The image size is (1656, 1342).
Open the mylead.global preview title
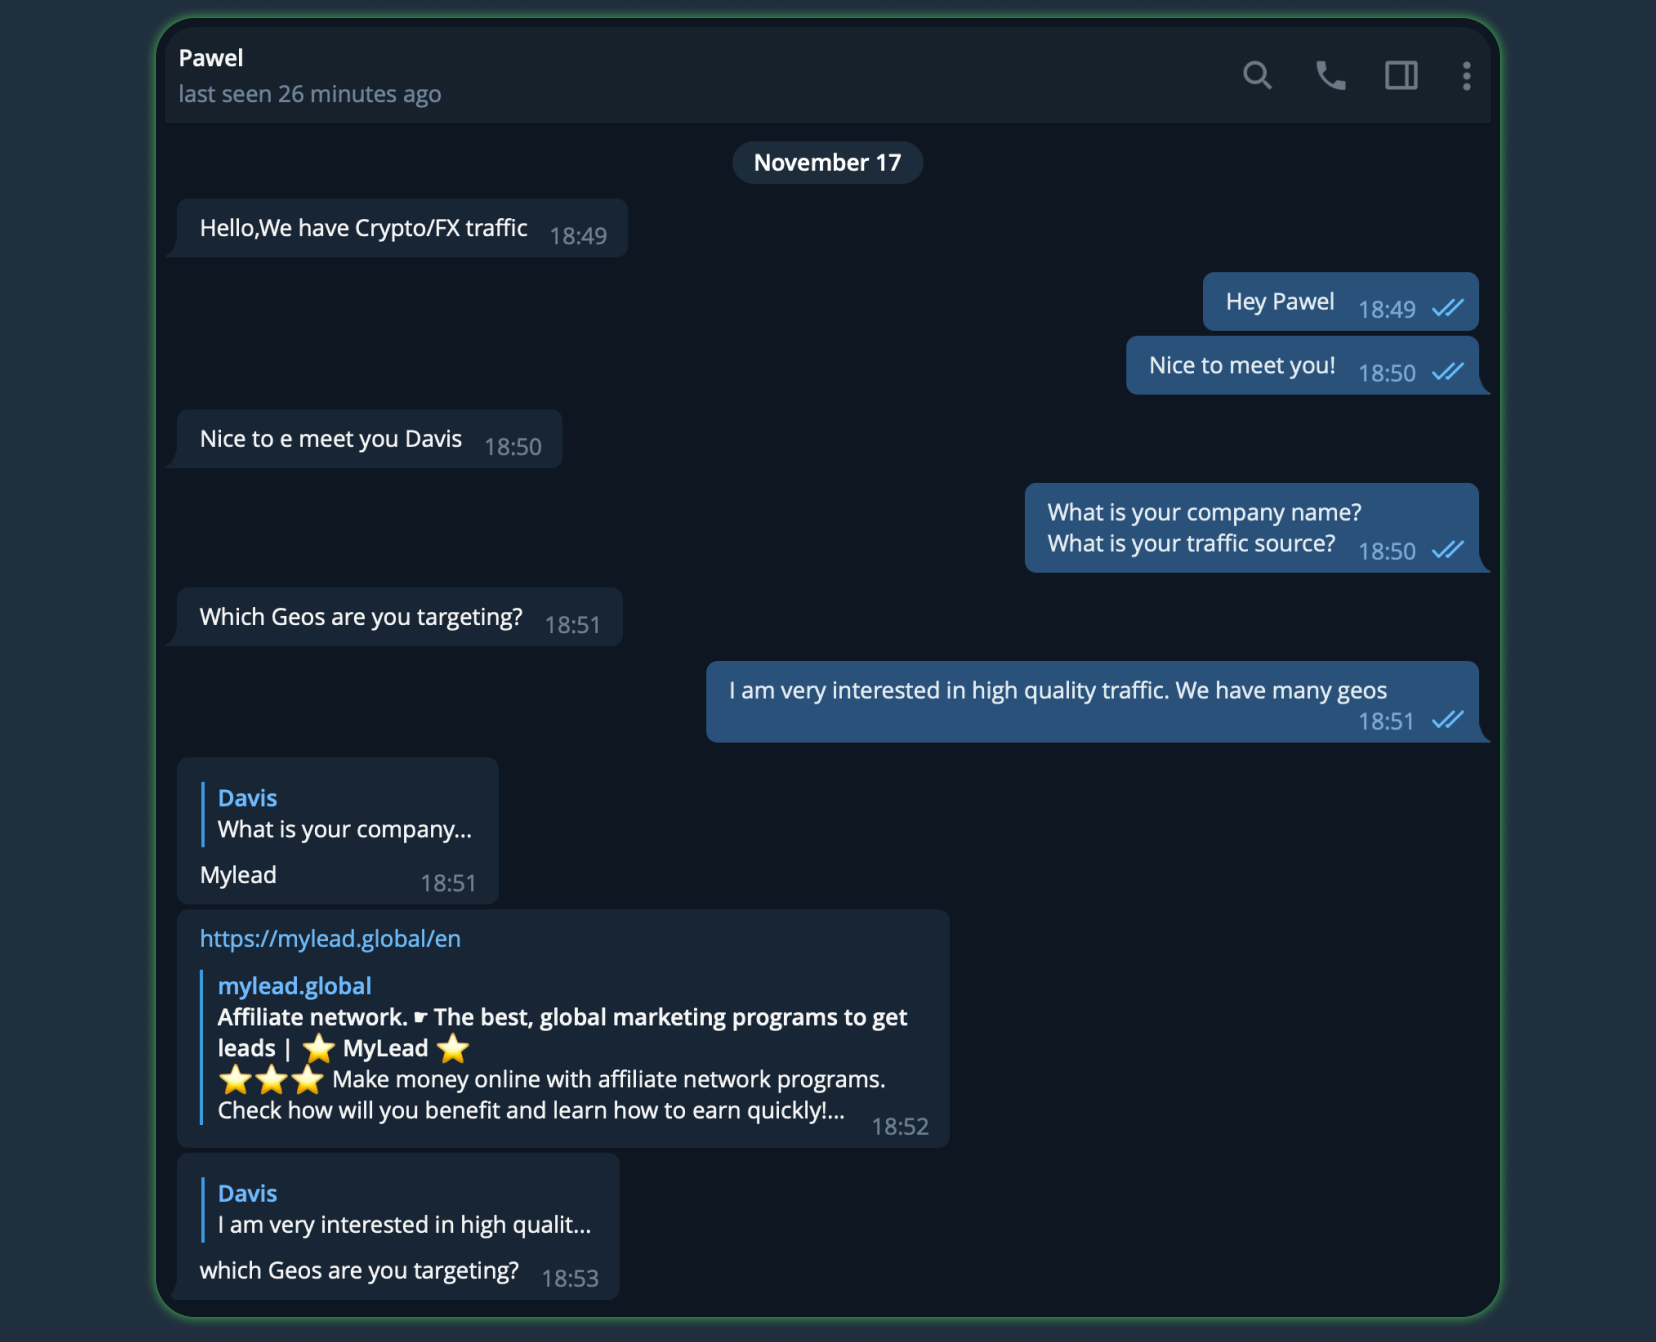[294, 986]
